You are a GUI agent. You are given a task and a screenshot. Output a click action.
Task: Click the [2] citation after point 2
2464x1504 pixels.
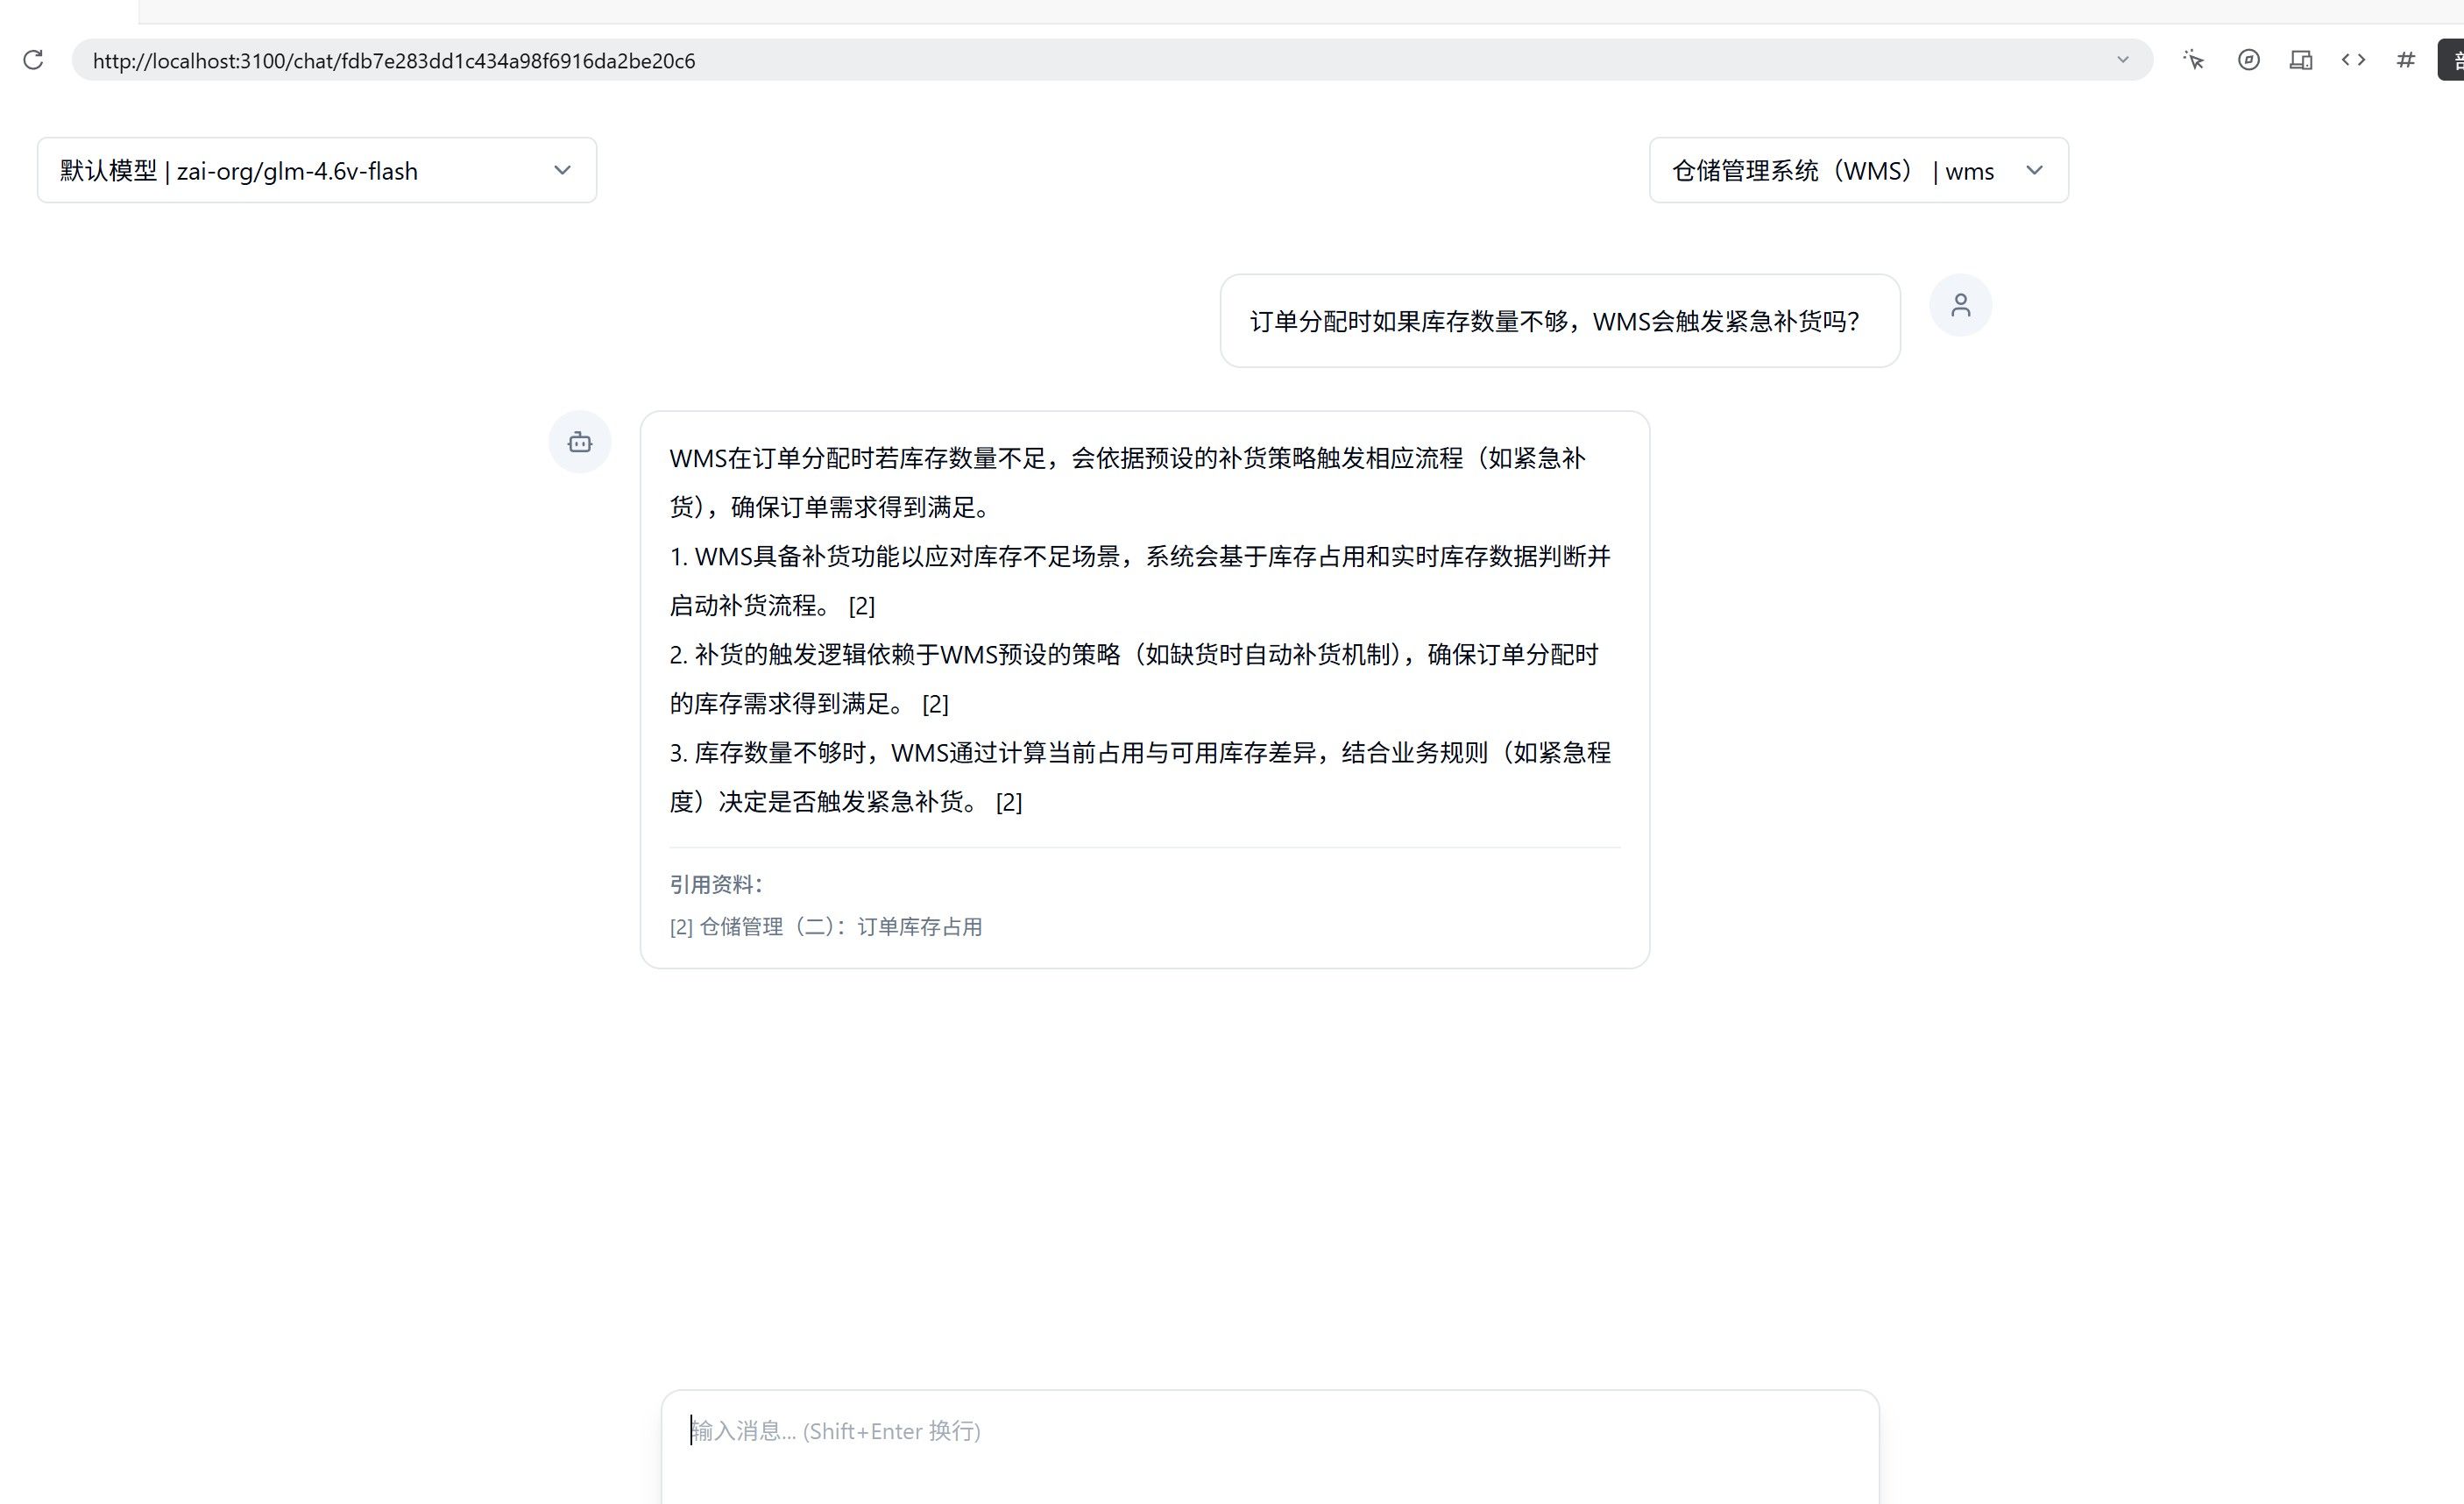click(x=935, y=704)
